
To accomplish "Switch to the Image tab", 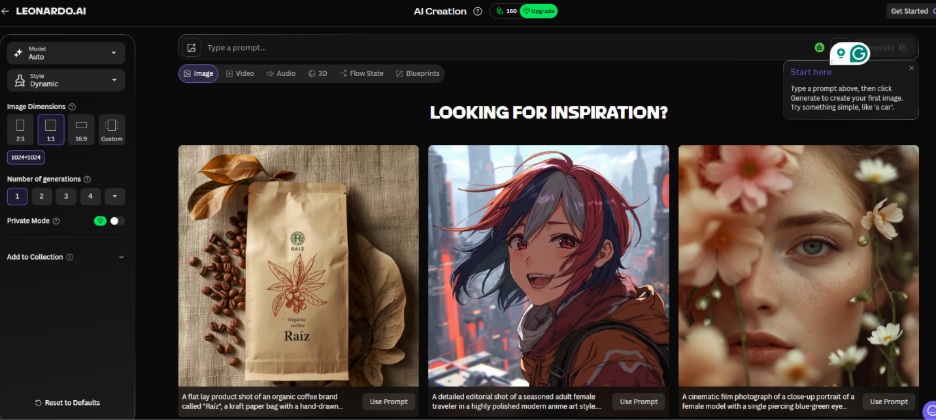I will [x=198, y=73].
